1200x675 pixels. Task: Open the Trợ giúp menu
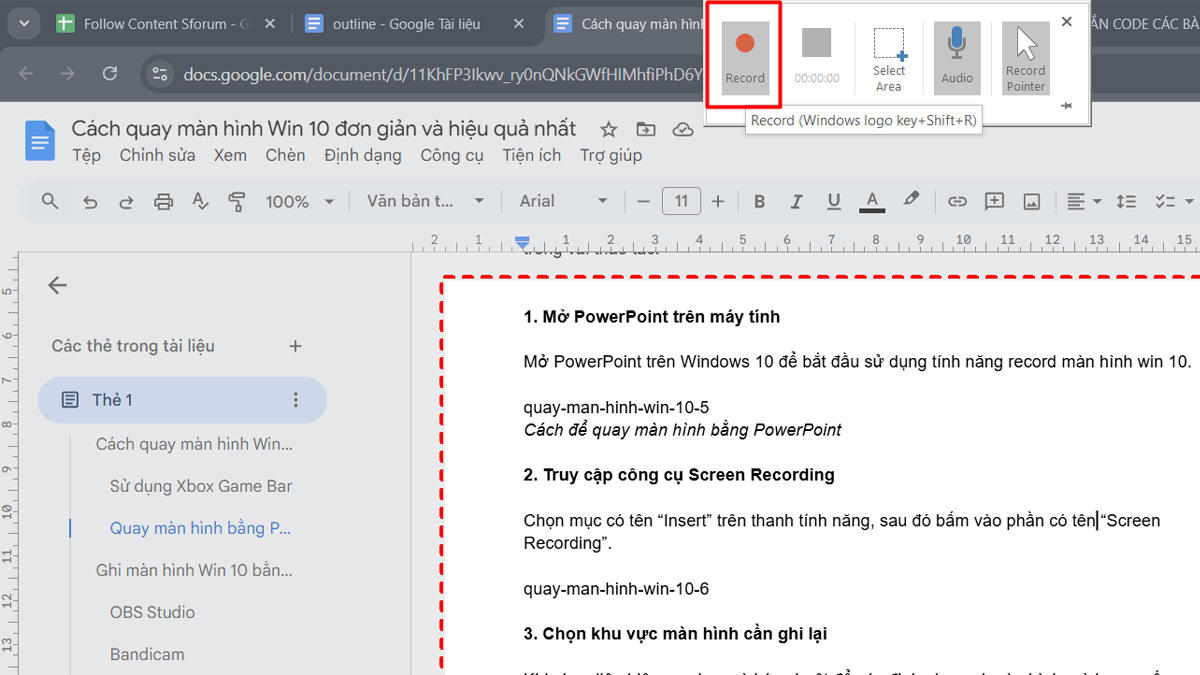coord(611,155)
